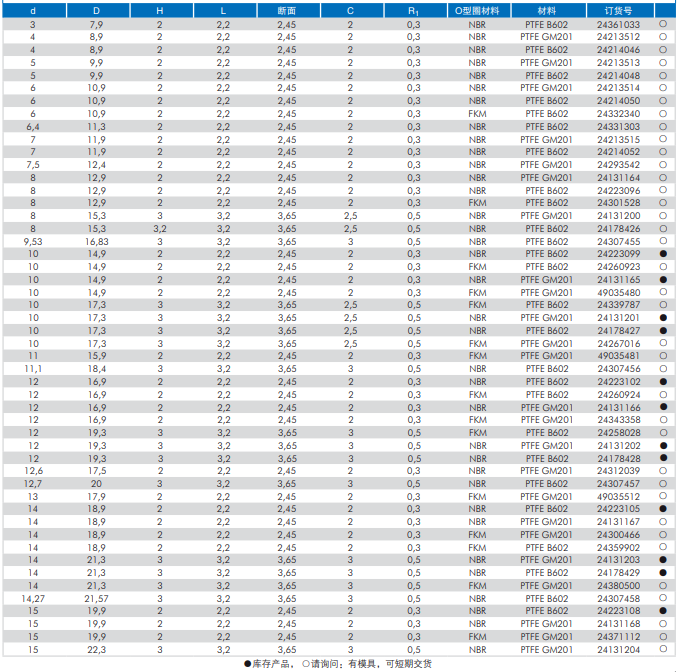The image size is (685, 672).
Task: Select the filled stock marker for order 24131201
Action: [x=663, y=318]
